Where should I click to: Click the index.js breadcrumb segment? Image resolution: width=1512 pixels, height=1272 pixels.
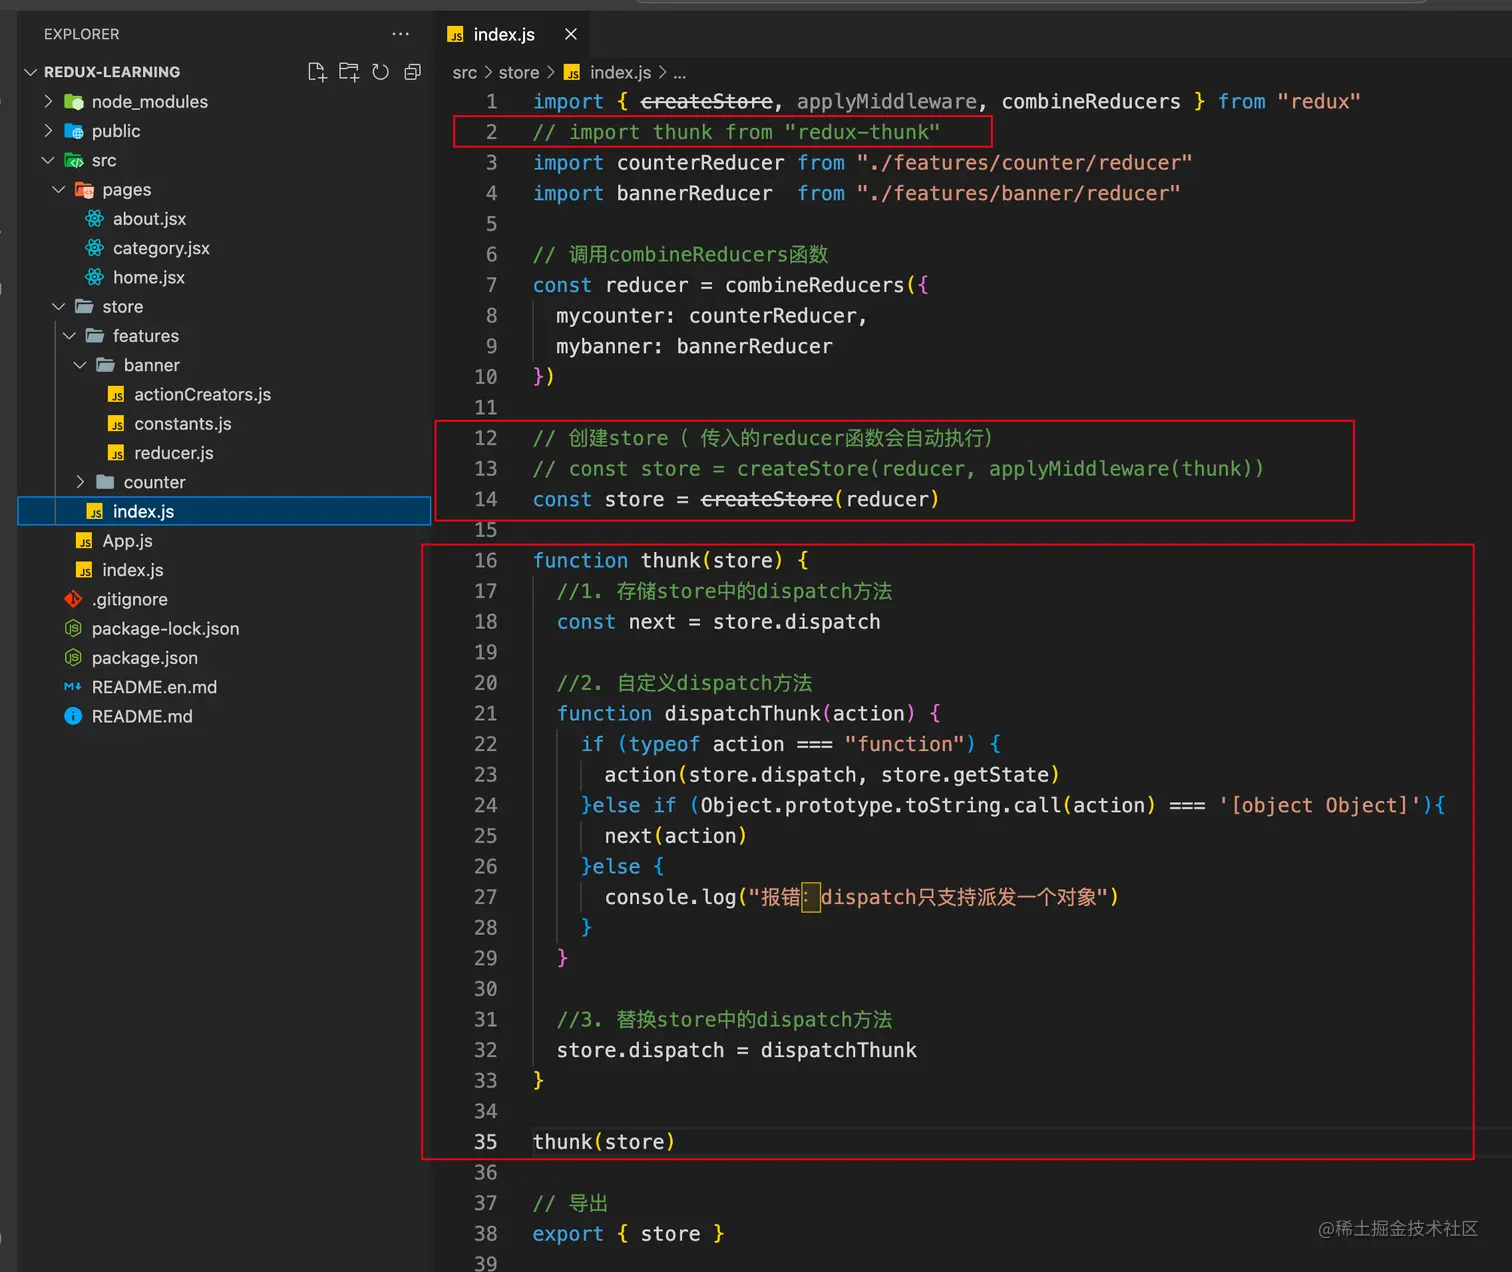click(620, 72)
